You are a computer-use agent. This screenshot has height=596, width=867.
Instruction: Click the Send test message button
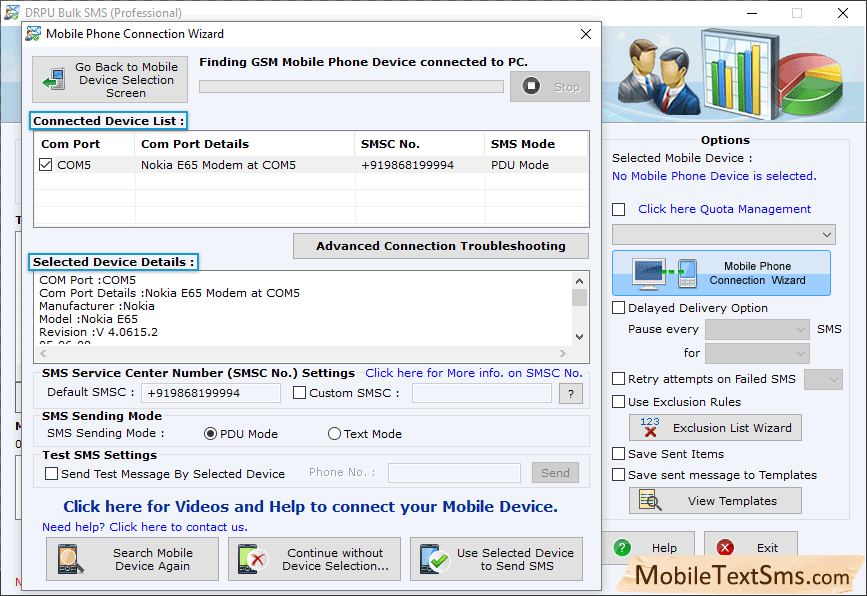point(555,473)
